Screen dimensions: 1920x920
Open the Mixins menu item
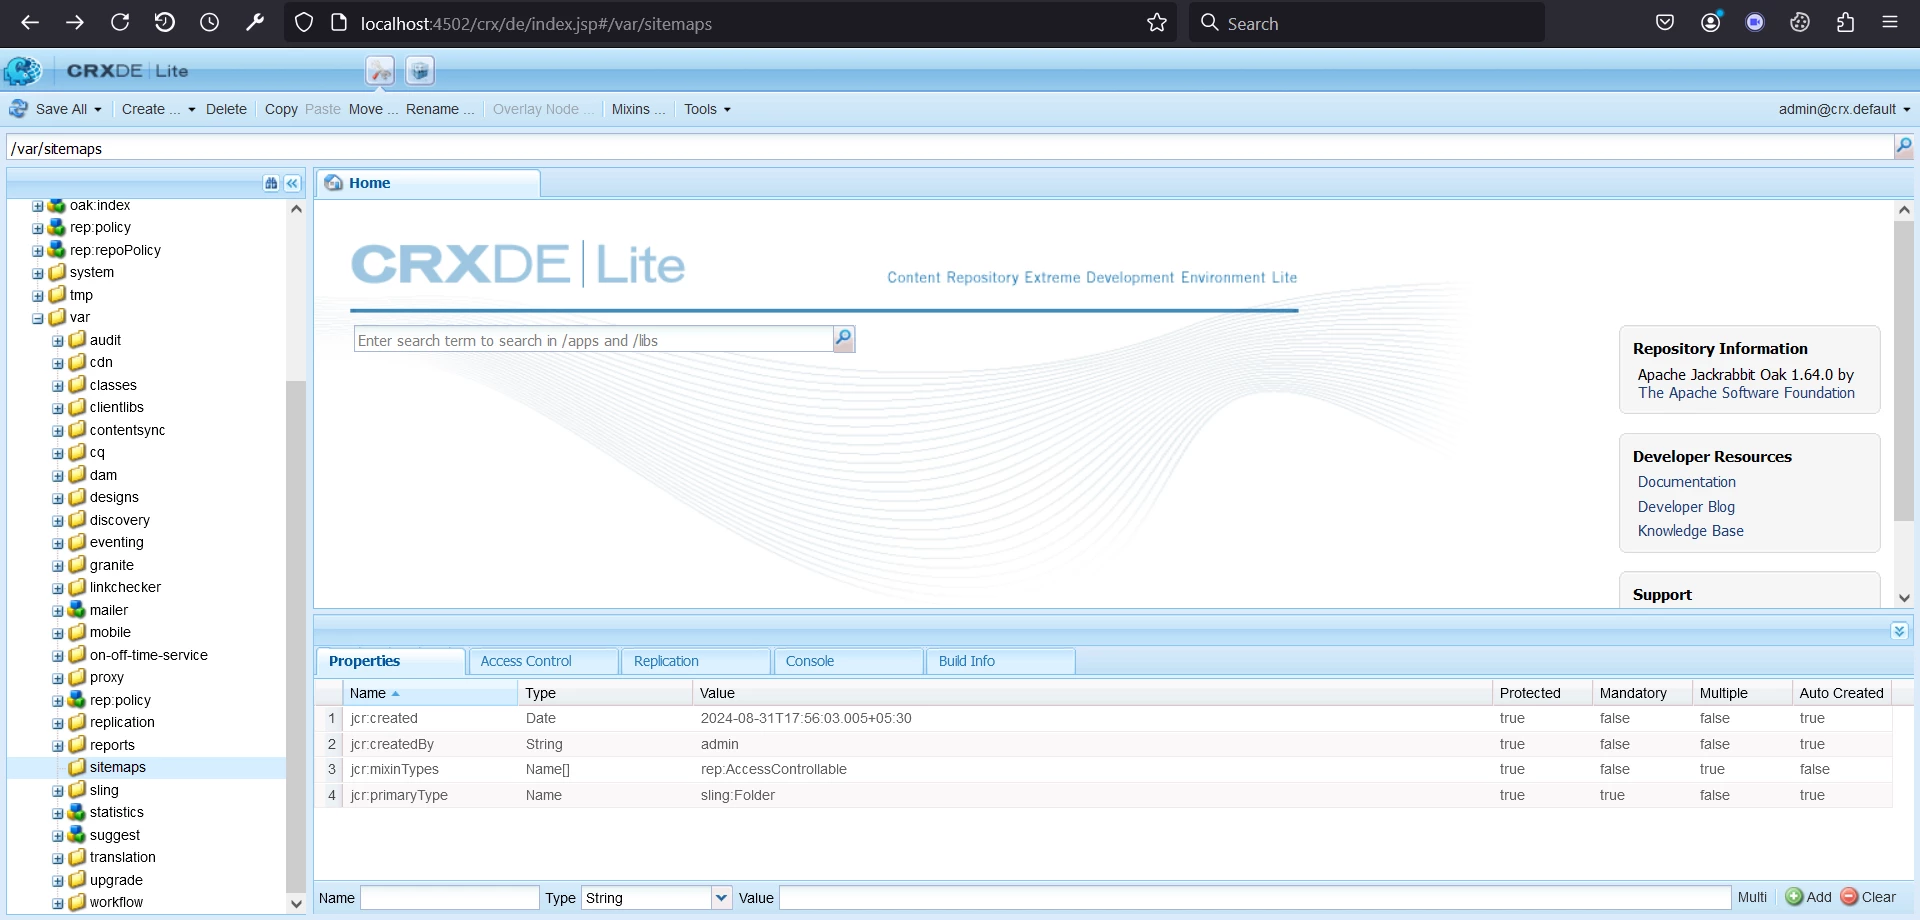(x=638, y=109)
